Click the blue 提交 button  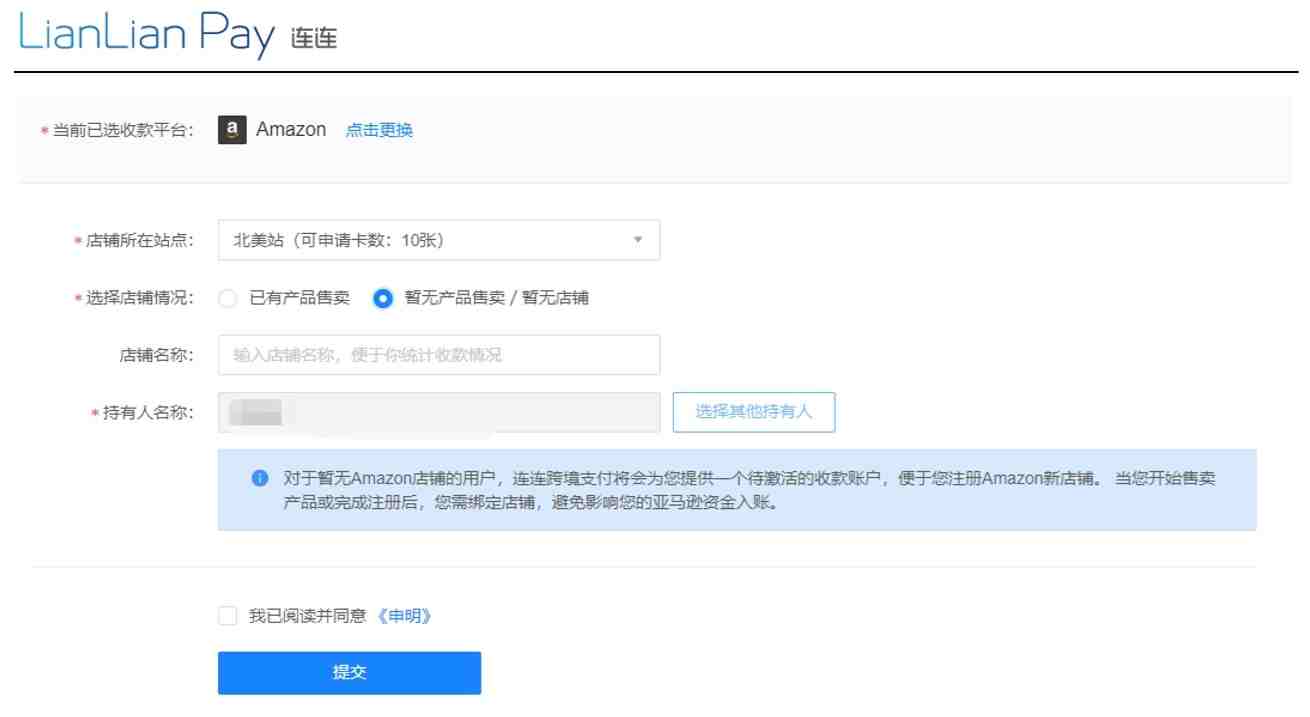349,673
